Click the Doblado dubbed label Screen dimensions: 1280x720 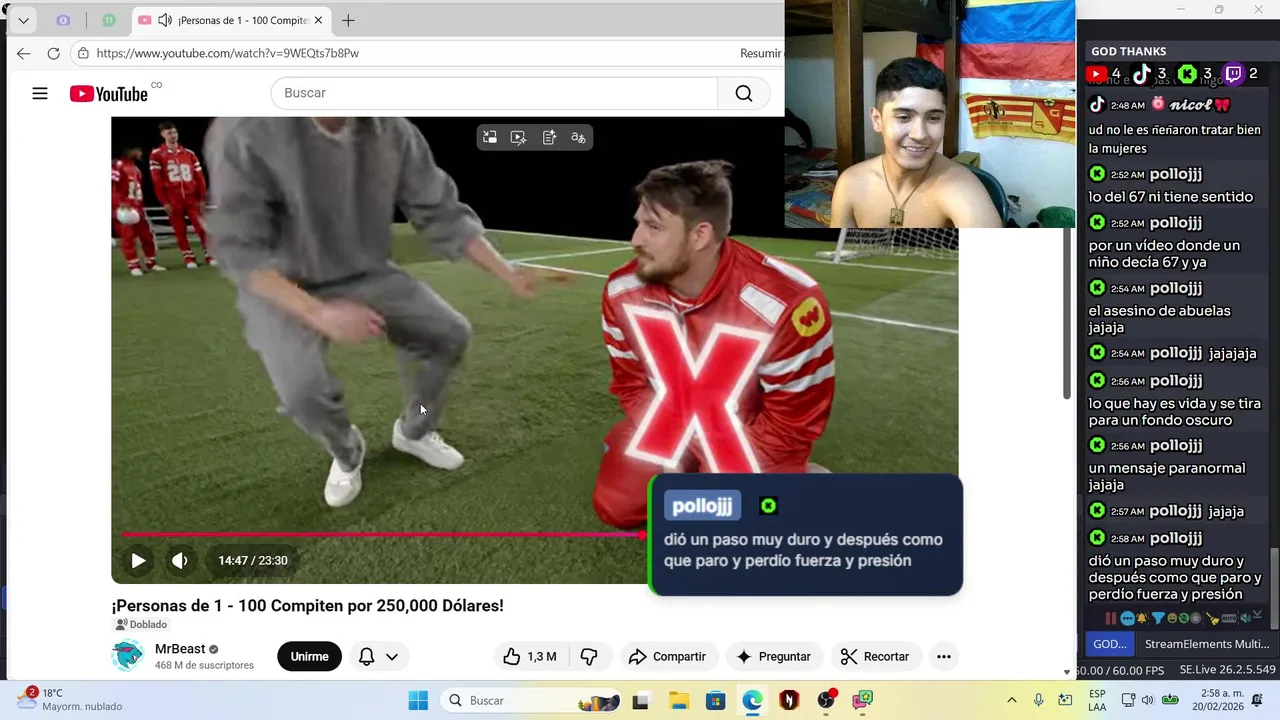pyautogui.click(x=141, y=625)
